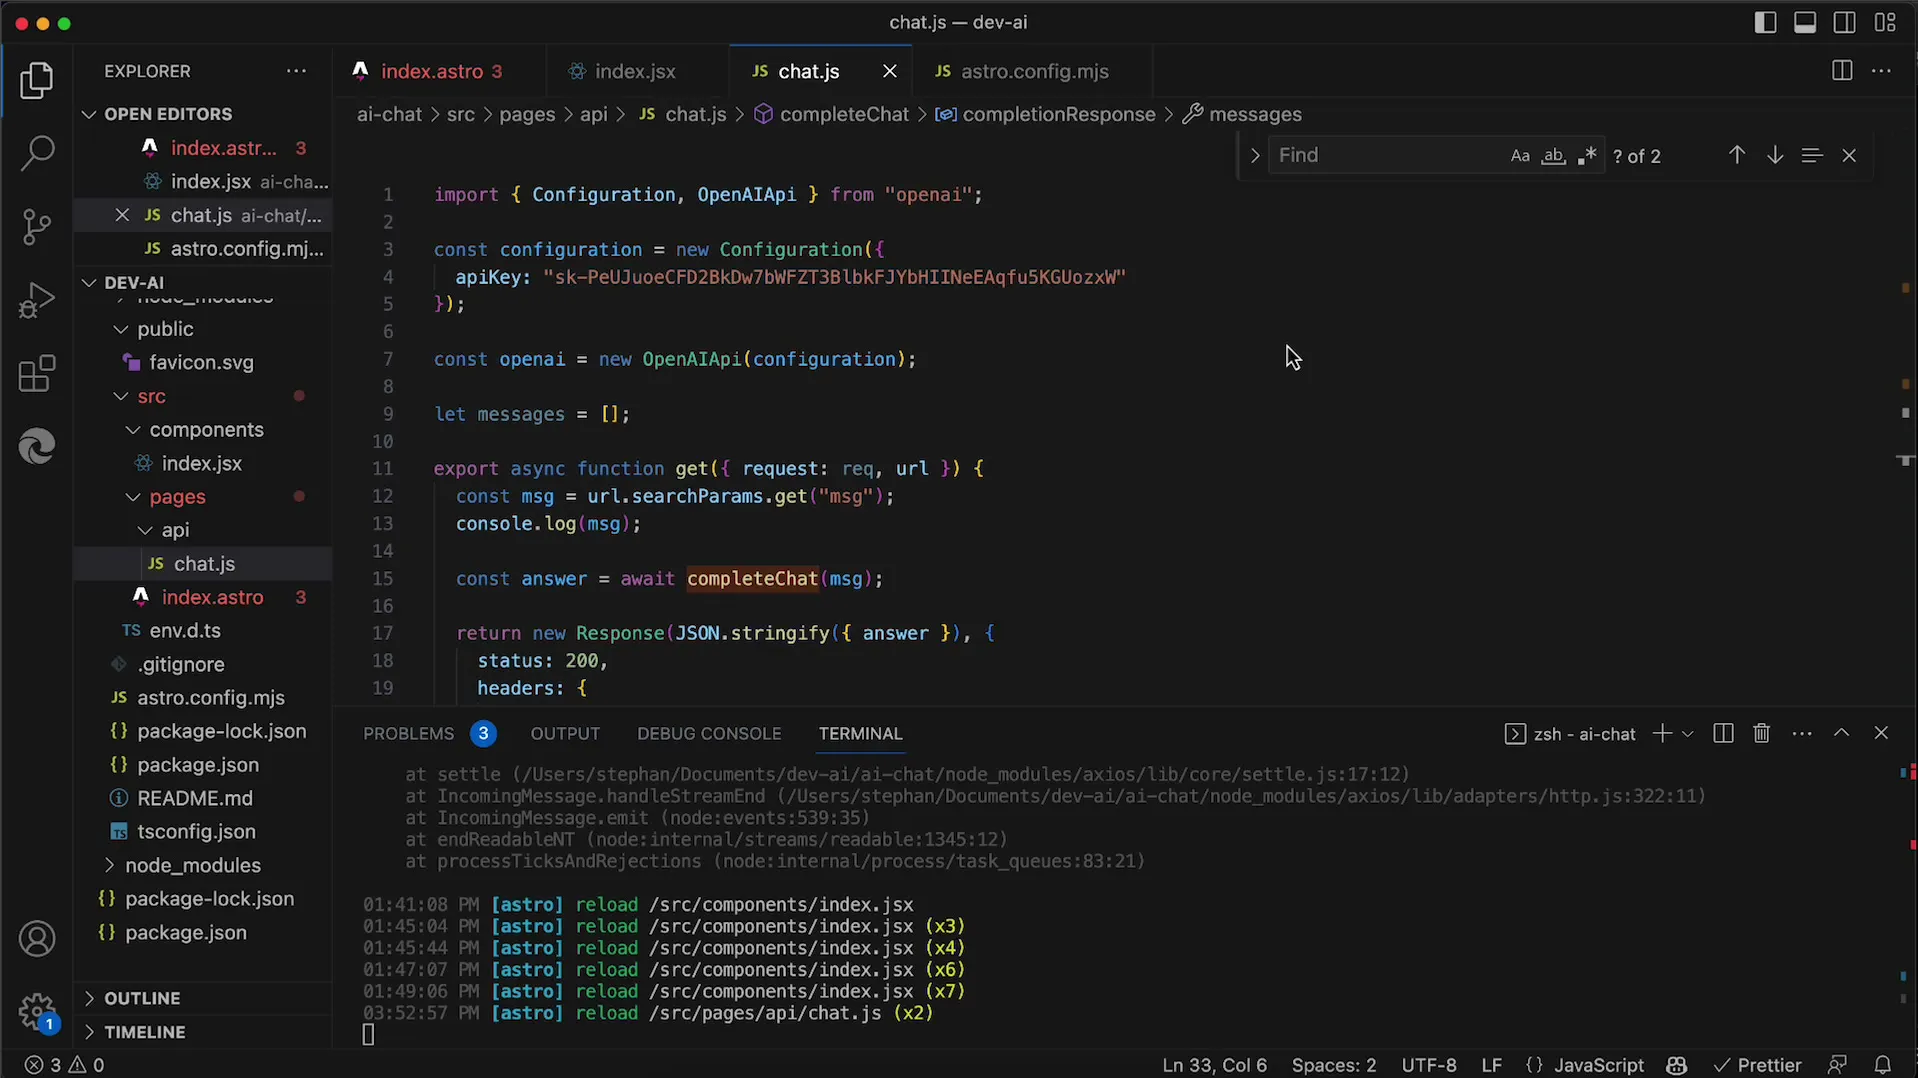Viewport: 1918px width, 1078px height.
Task: Open editor More Actions ellipsis
Action: tap(1881, 71)
